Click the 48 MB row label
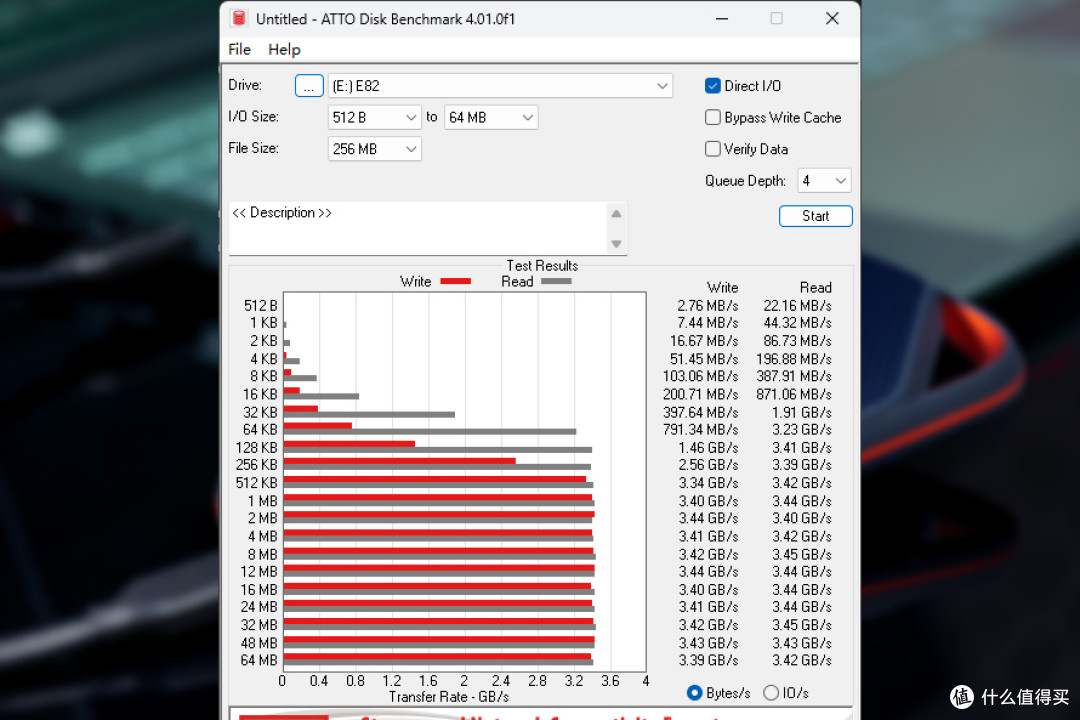The height and width of the screenshot is (720, 1080). click(258, 643)
